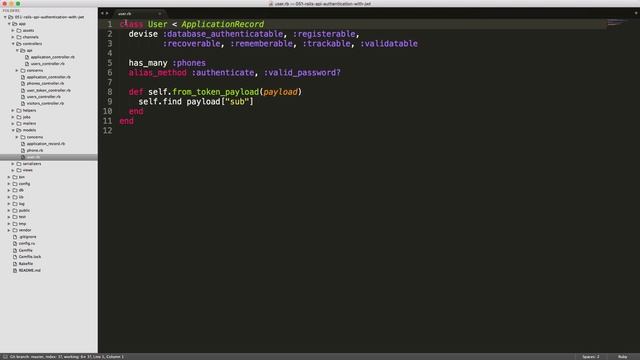Screen dimensions: 640x360
Task: Click the Git branch status text
Action: (67, 357)
